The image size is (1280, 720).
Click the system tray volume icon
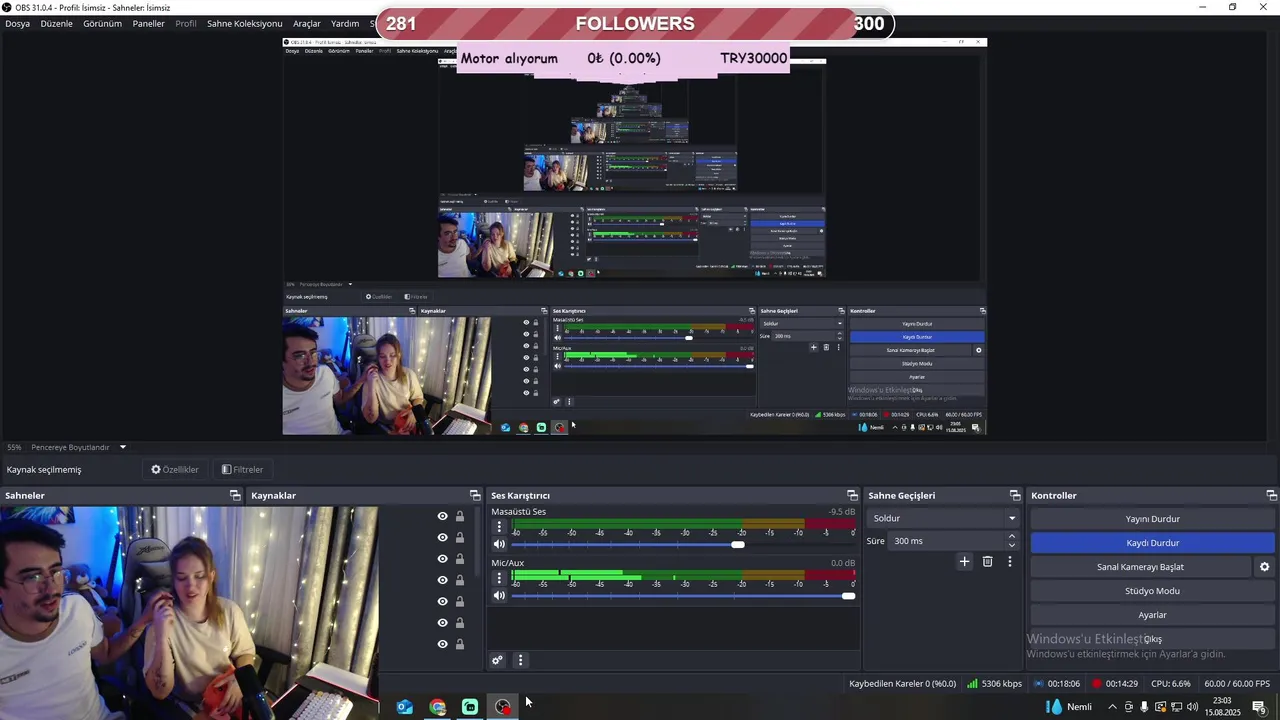[x=1192, y=707]
